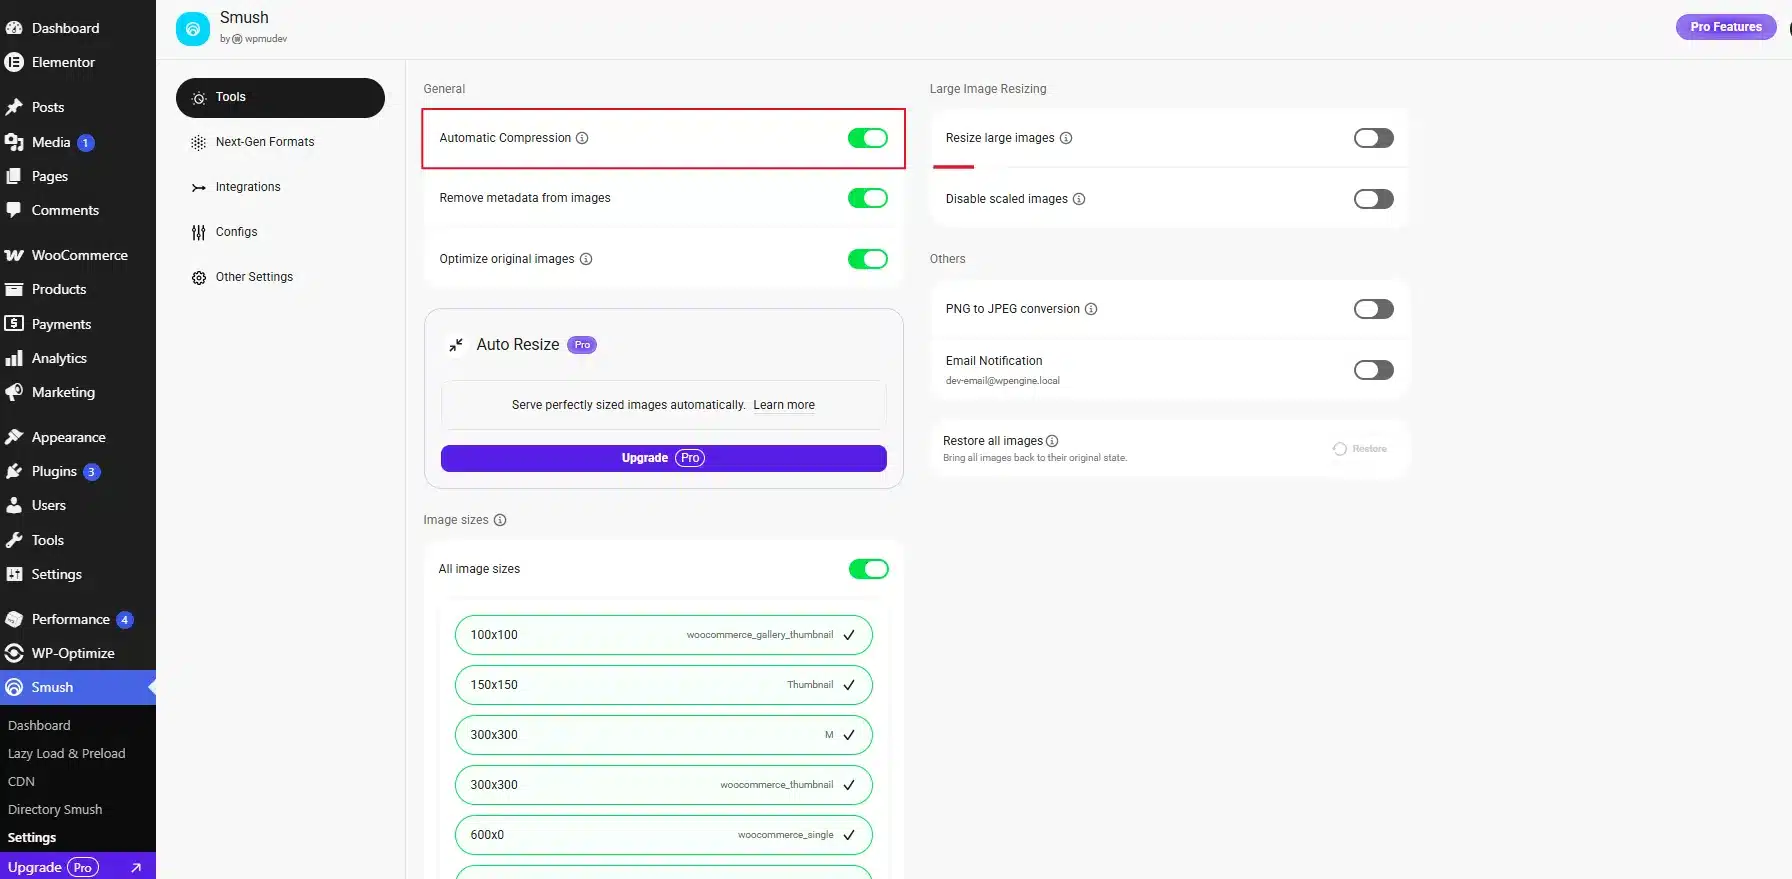1792x879 pixels.
Task: Click Upgrade Pro link in sidebar
Action: [78, 867]
